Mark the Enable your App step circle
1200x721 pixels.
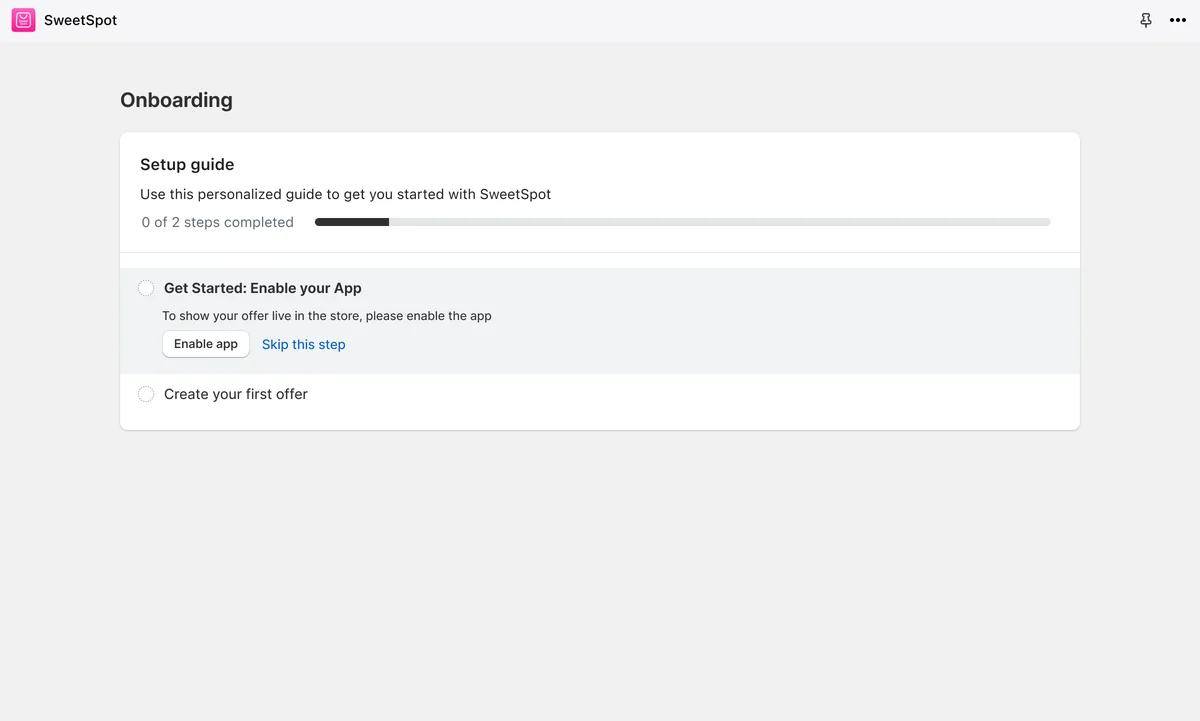(146, 288)
